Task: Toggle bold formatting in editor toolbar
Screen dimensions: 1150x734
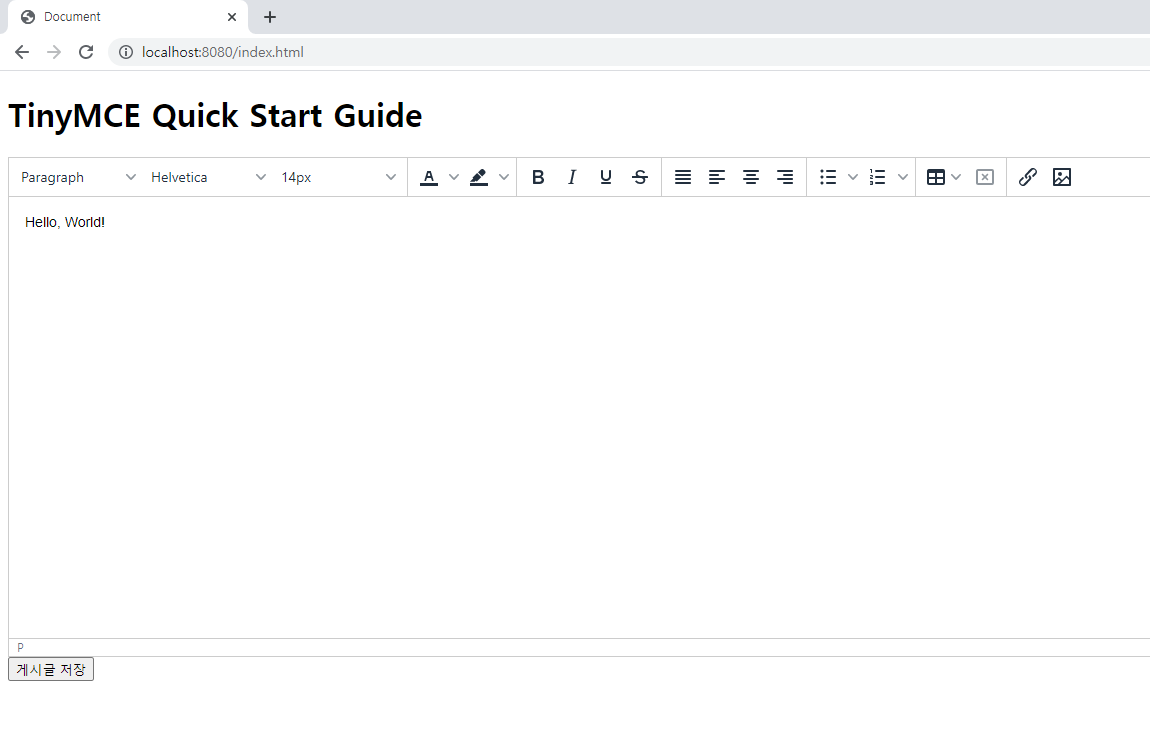Action: [x=538, y=177]
